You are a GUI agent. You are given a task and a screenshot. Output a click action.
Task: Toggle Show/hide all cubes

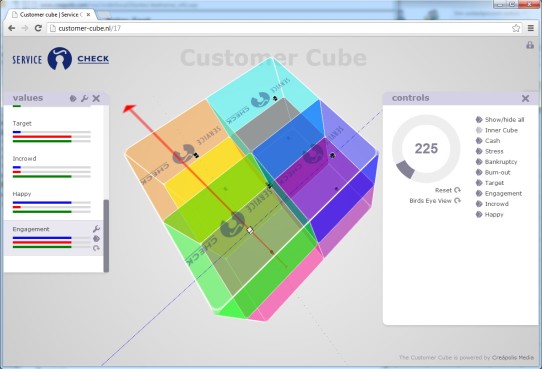500,120
